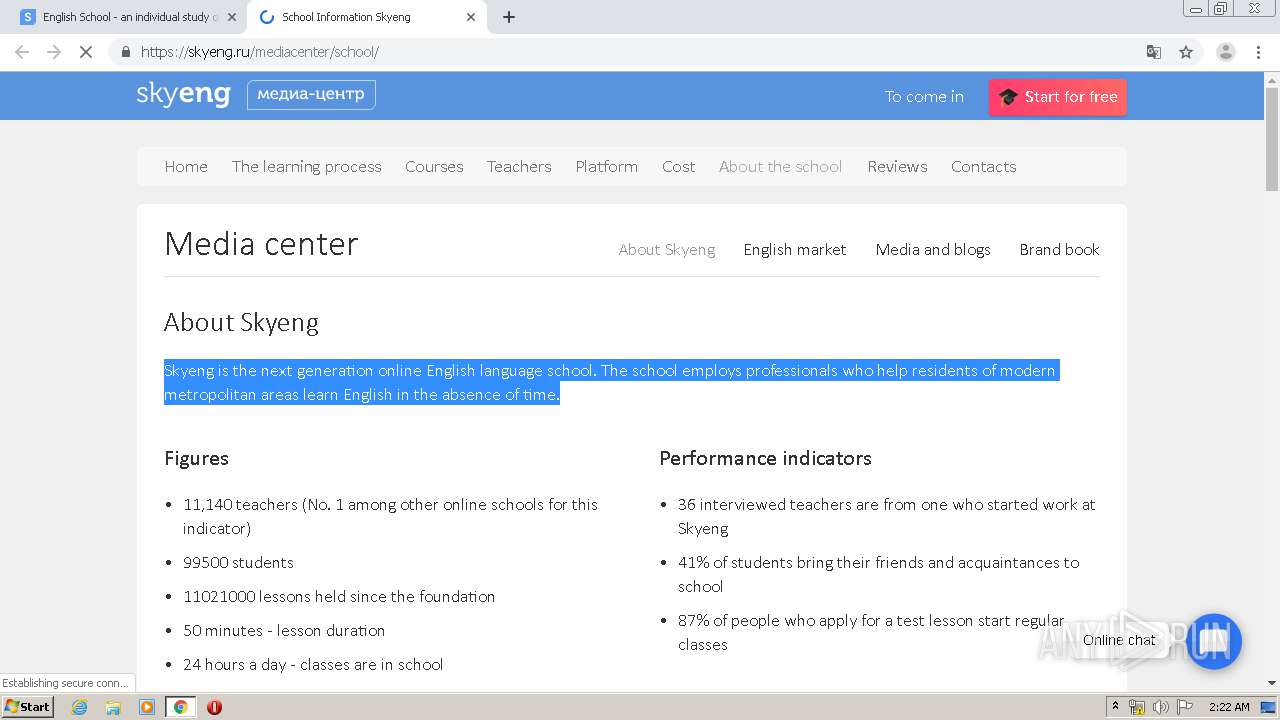Go to the Home menu item
1280x720 pixels.
click(186, 167)
